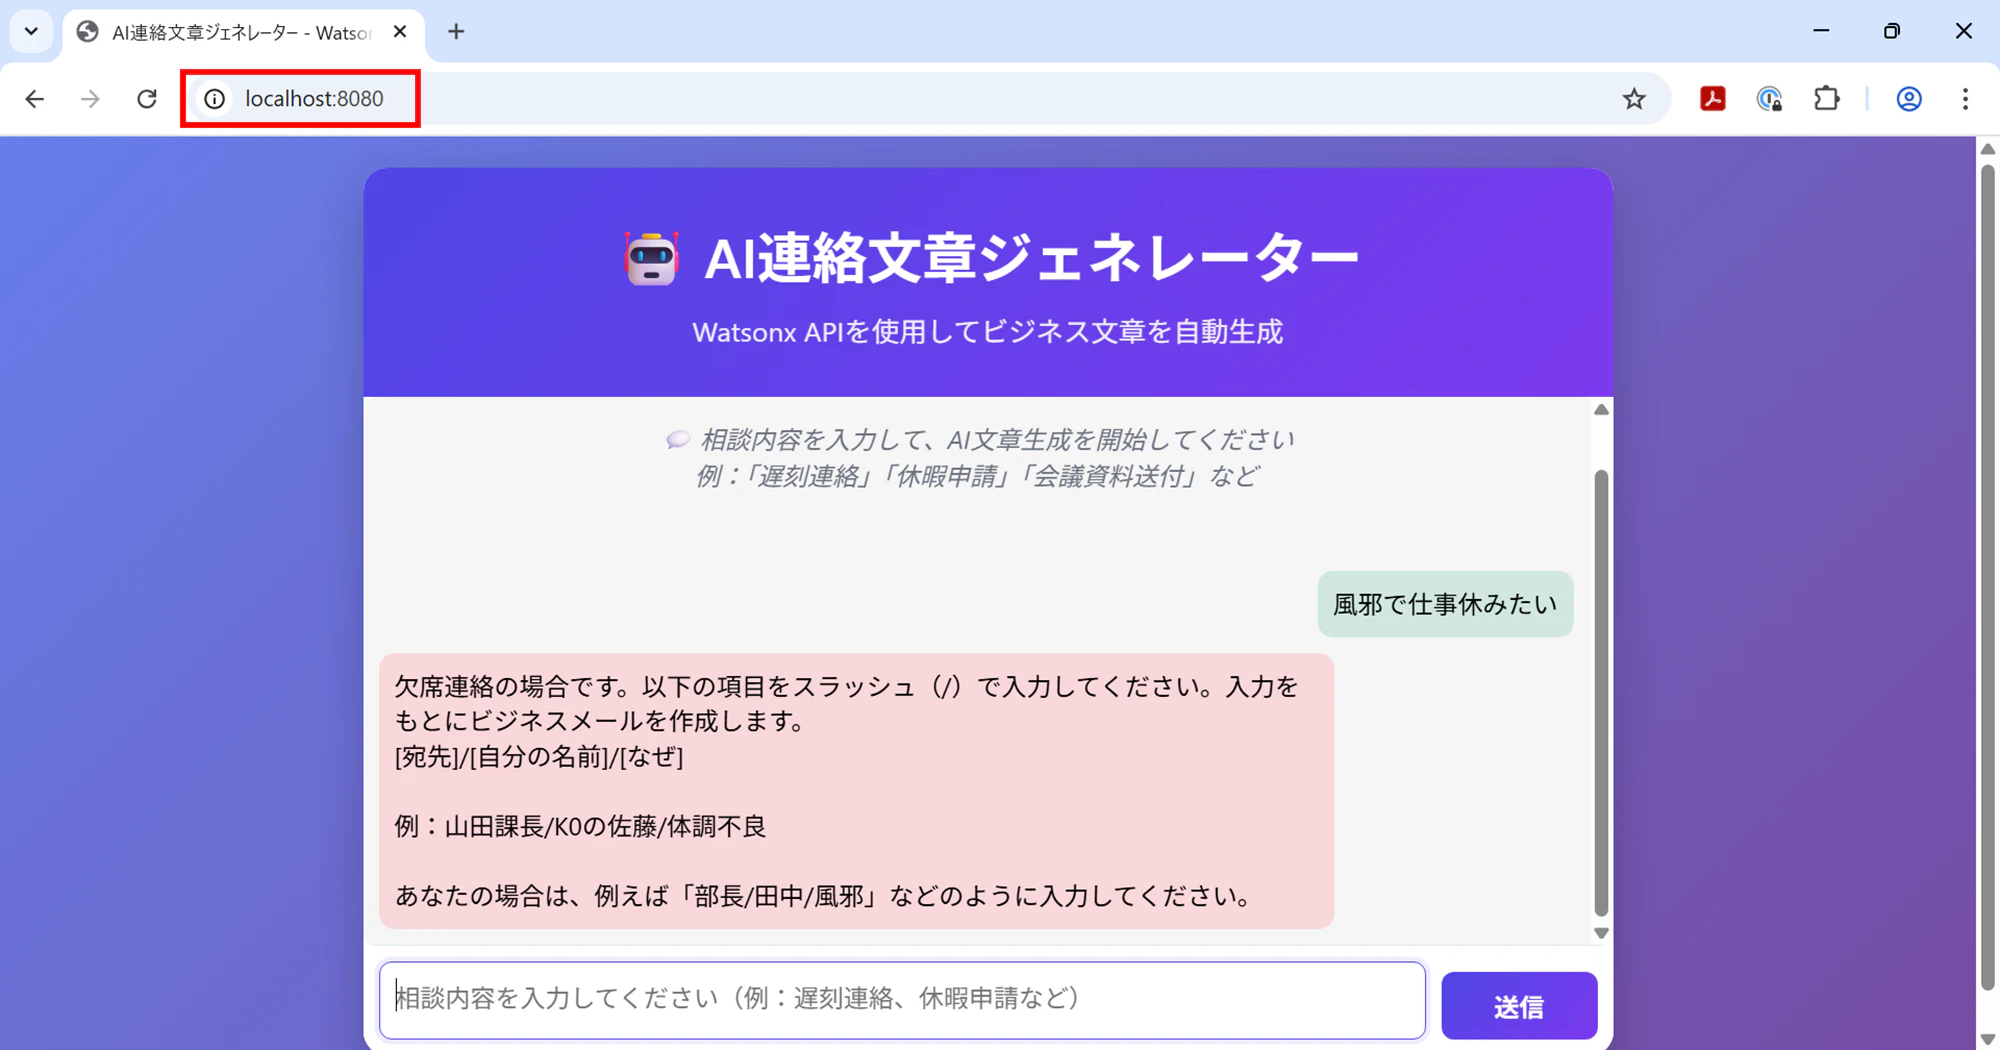Click the chat scrollbar down arrow
2000x1050 pixels.
(1601, 933)
